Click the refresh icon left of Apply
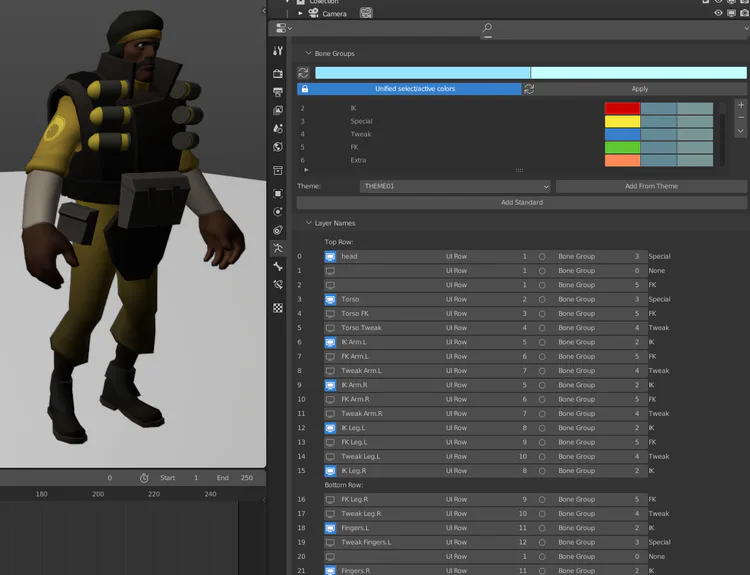The height and width of the screenshot is (575, 750). (529, 89)
